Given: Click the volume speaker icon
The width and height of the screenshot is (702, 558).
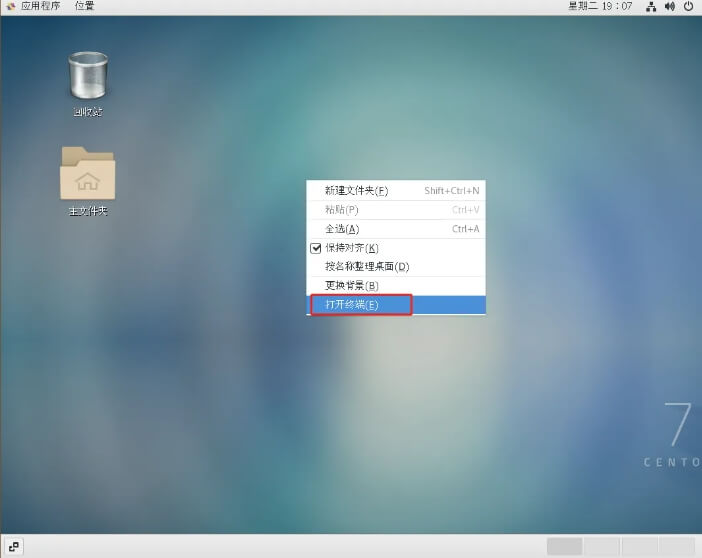Looking at the screenshot, I should pyautogui.click(x=670, y=6).
